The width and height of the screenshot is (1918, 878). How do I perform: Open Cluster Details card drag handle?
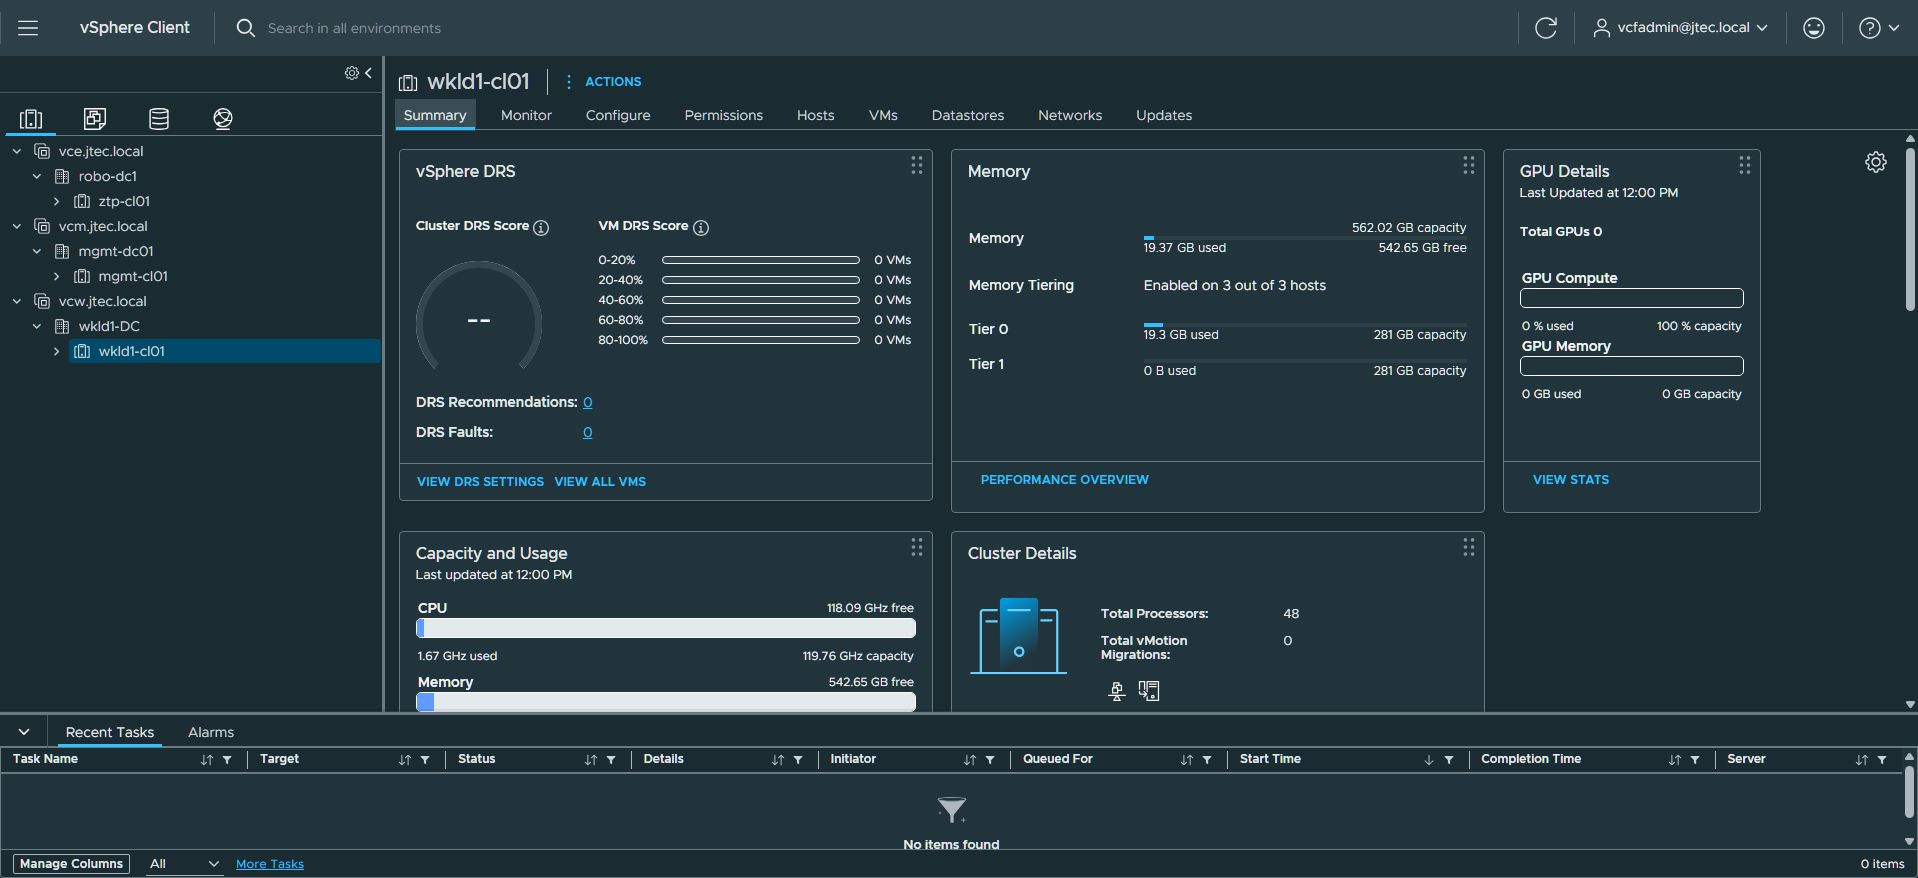point(1468,547)
